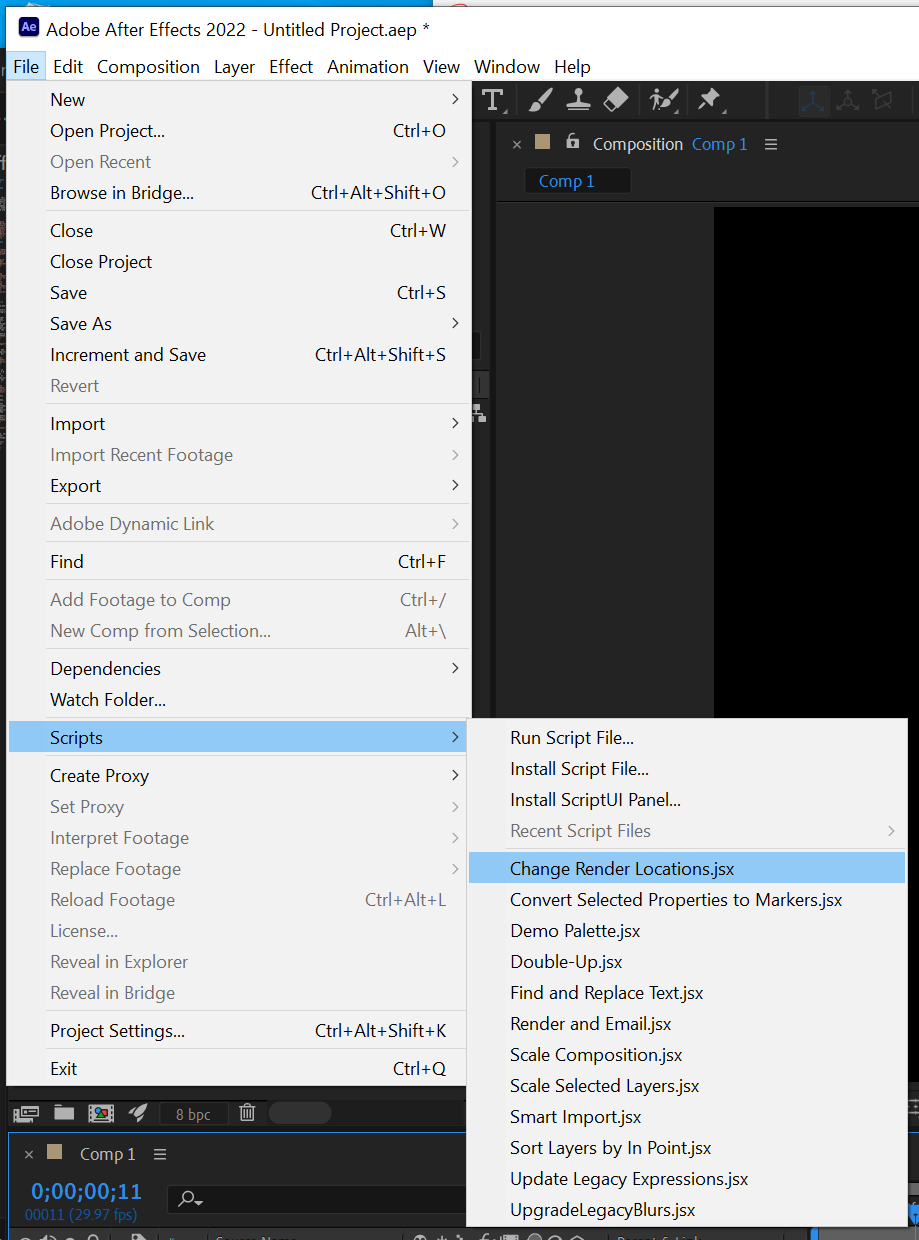Choose Open Project... from File menu

click(x=238, y=131)
